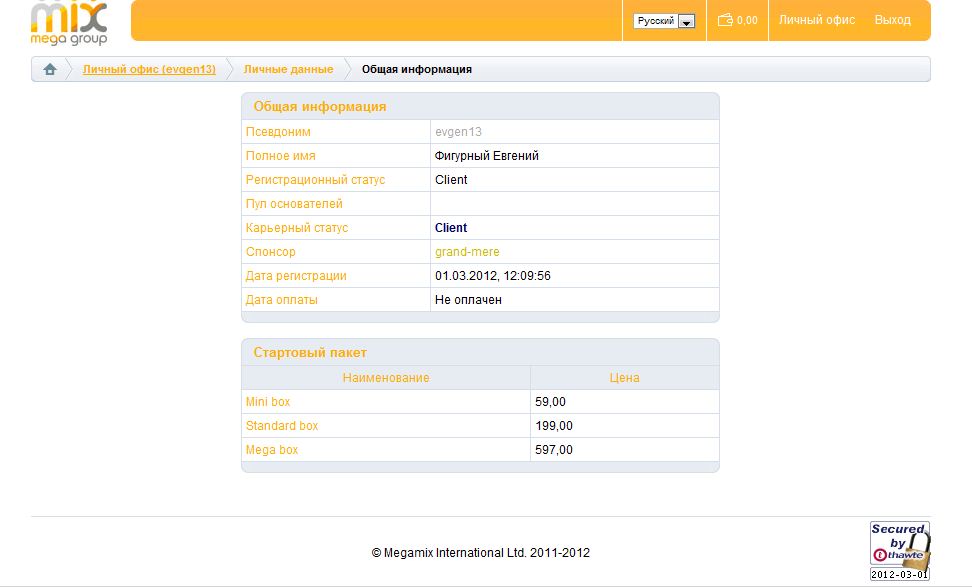Open Личный офис in top bar
The width and height of the screenshot is (972, 587).
816,20
